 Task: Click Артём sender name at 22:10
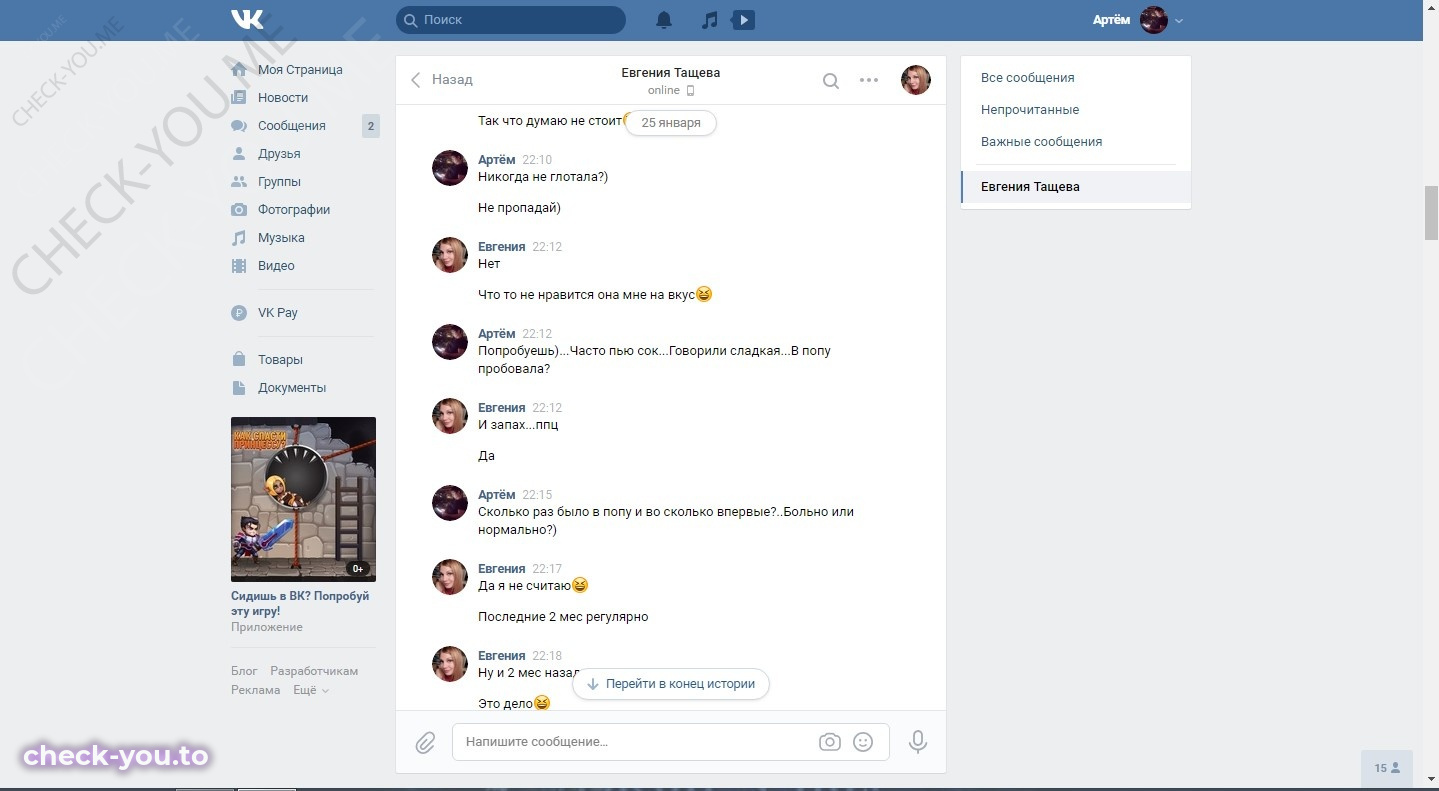(497, 160)
